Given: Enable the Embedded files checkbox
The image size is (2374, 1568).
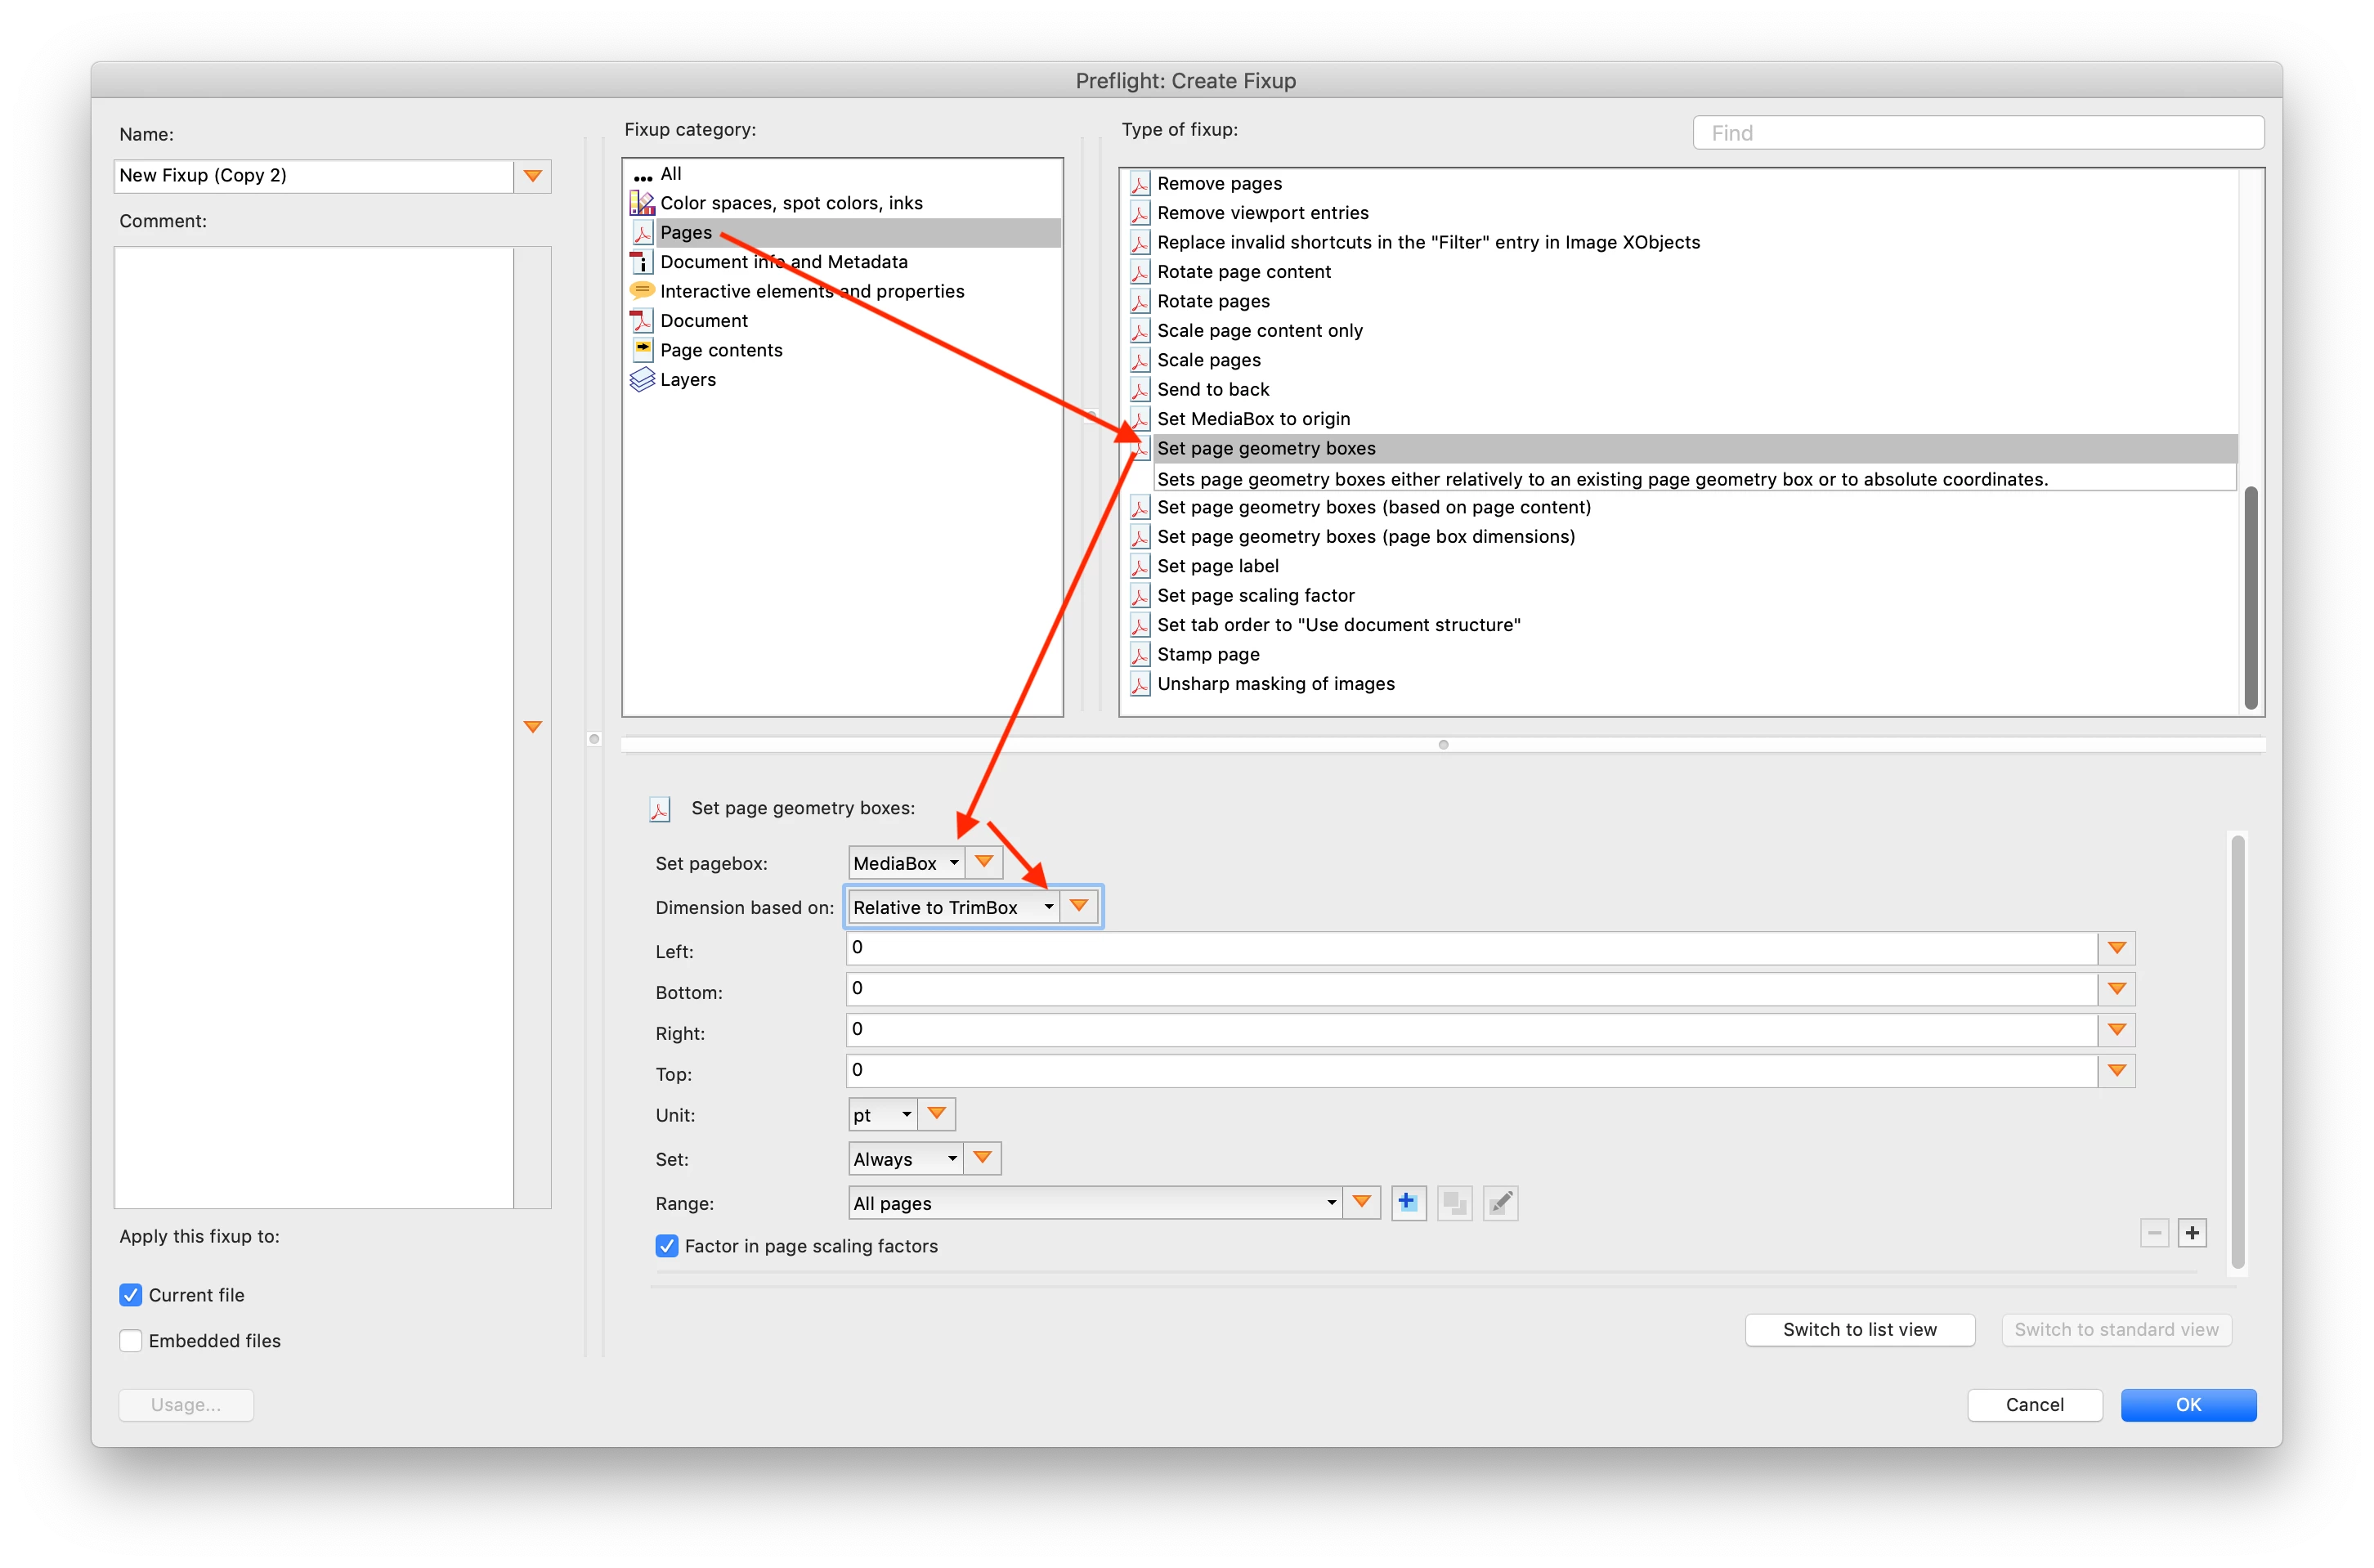Looking at the screenshot, I should click(x=131, y=1341).
